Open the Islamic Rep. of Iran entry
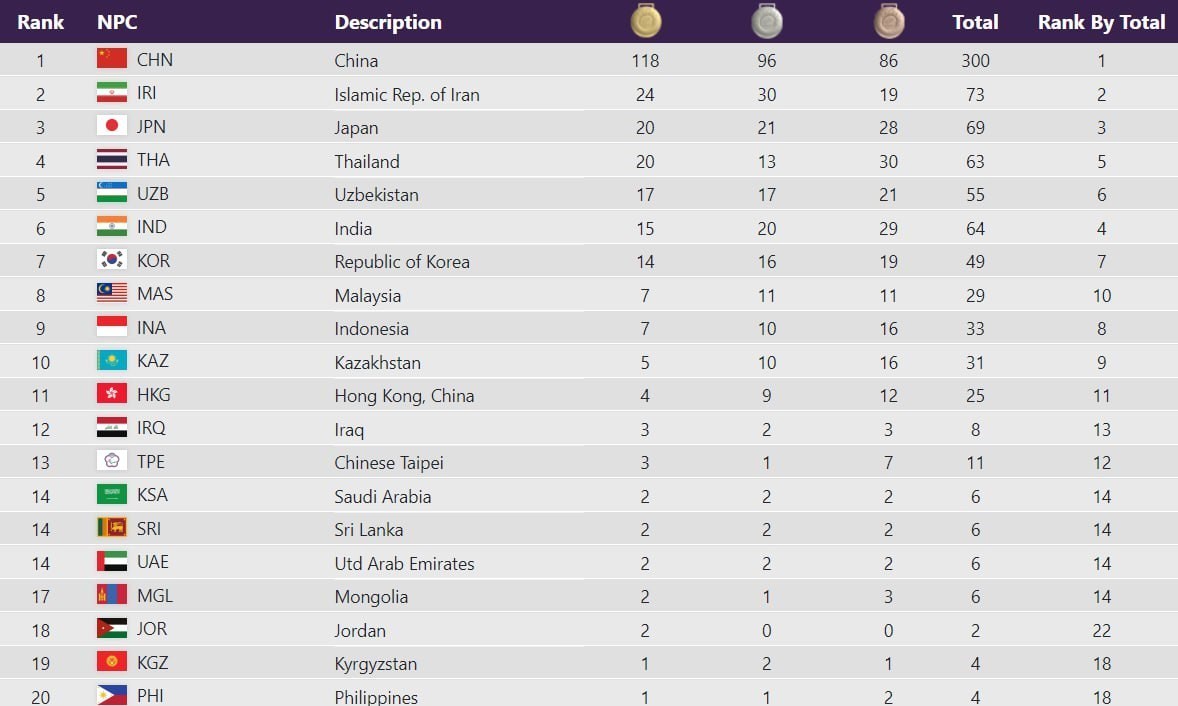Image resolution: width=1178 pixels, height=706 pixels. [x=407, y=95]
